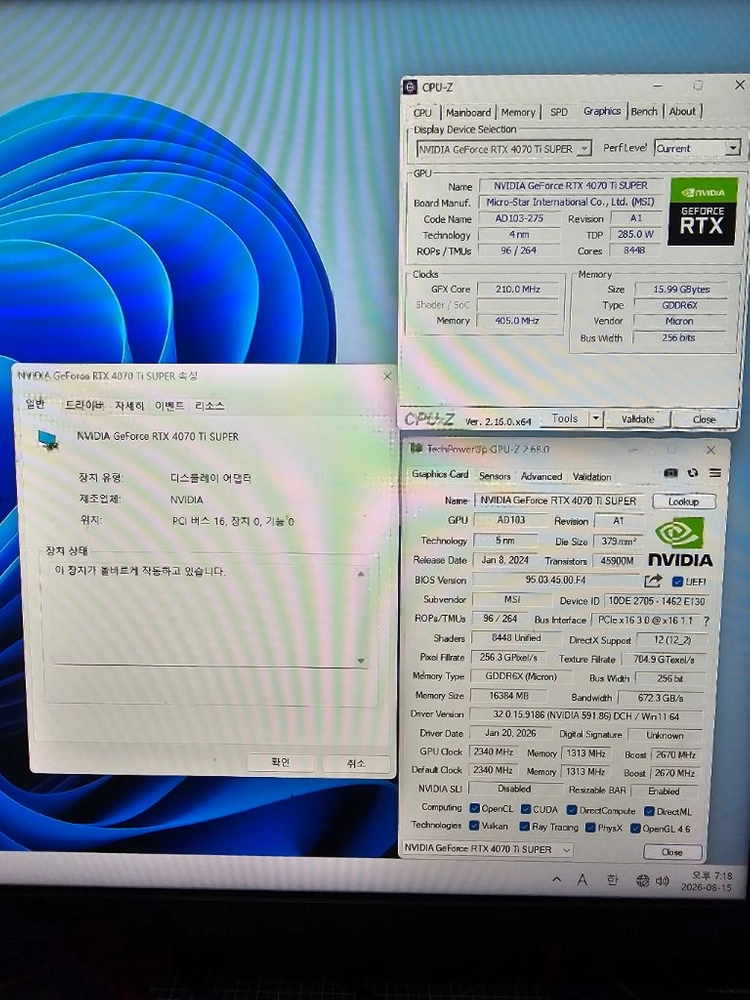Toggle the CUDA checkbox
Screen dimensions: 750x1000
526,809
